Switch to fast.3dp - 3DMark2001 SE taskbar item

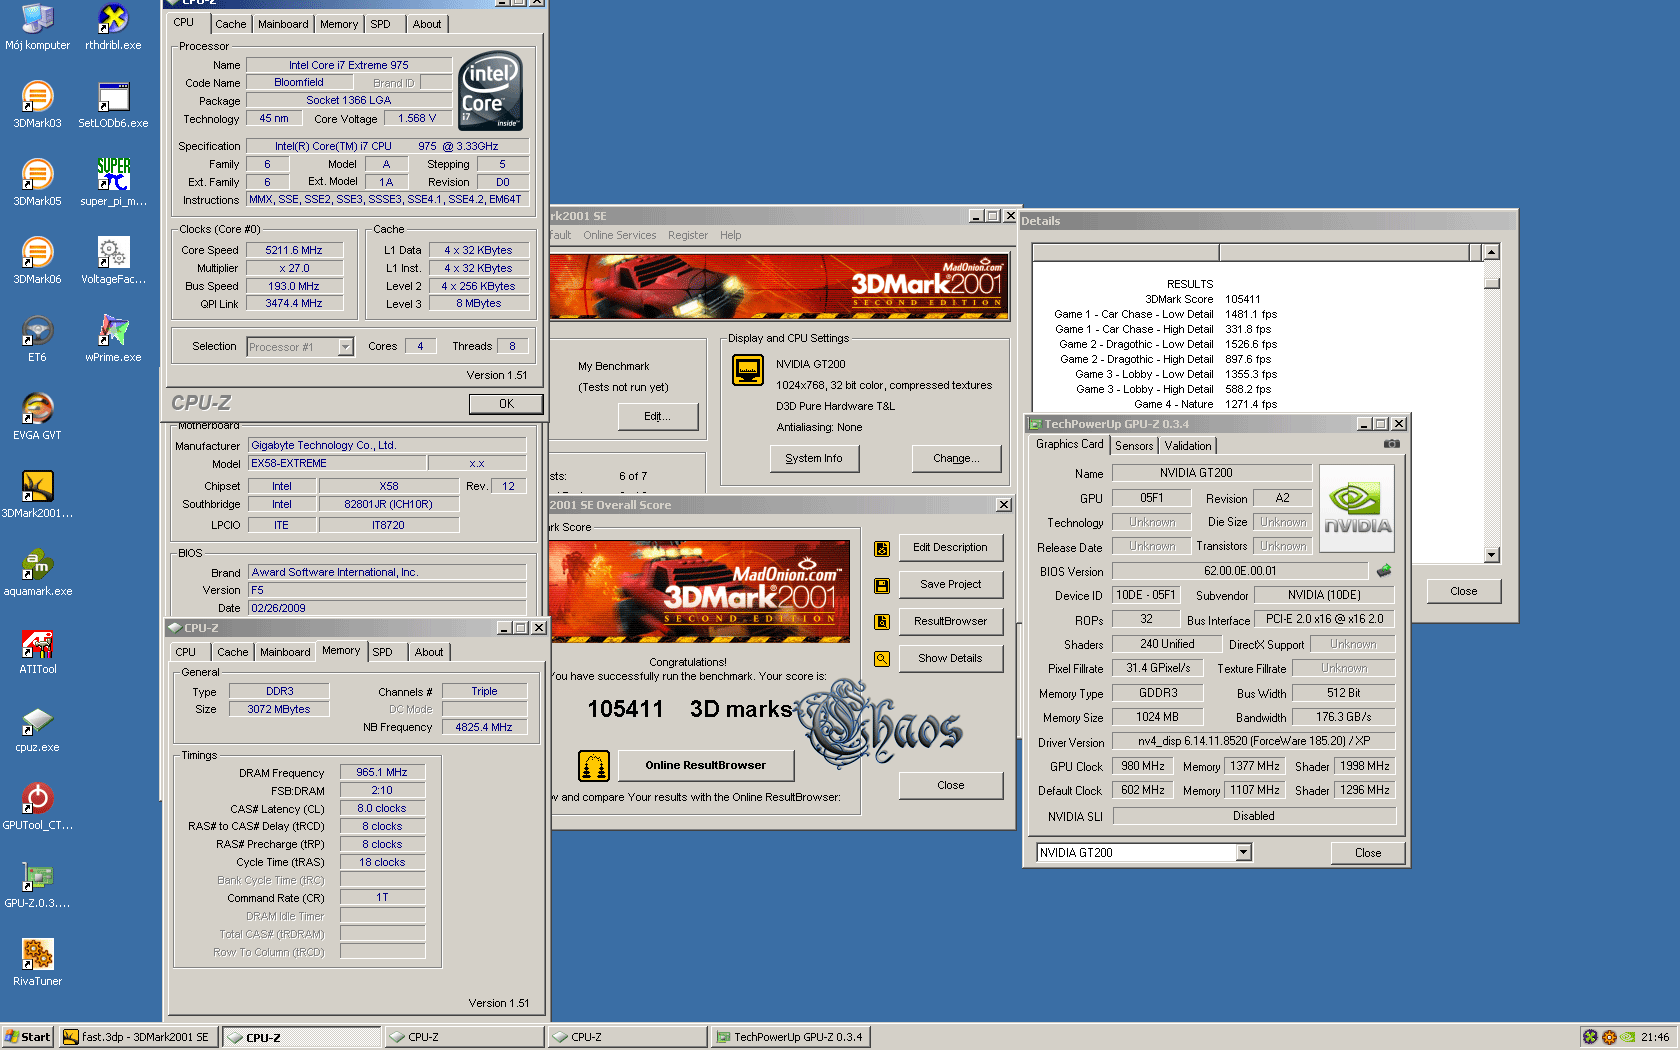click(138, 1037)
